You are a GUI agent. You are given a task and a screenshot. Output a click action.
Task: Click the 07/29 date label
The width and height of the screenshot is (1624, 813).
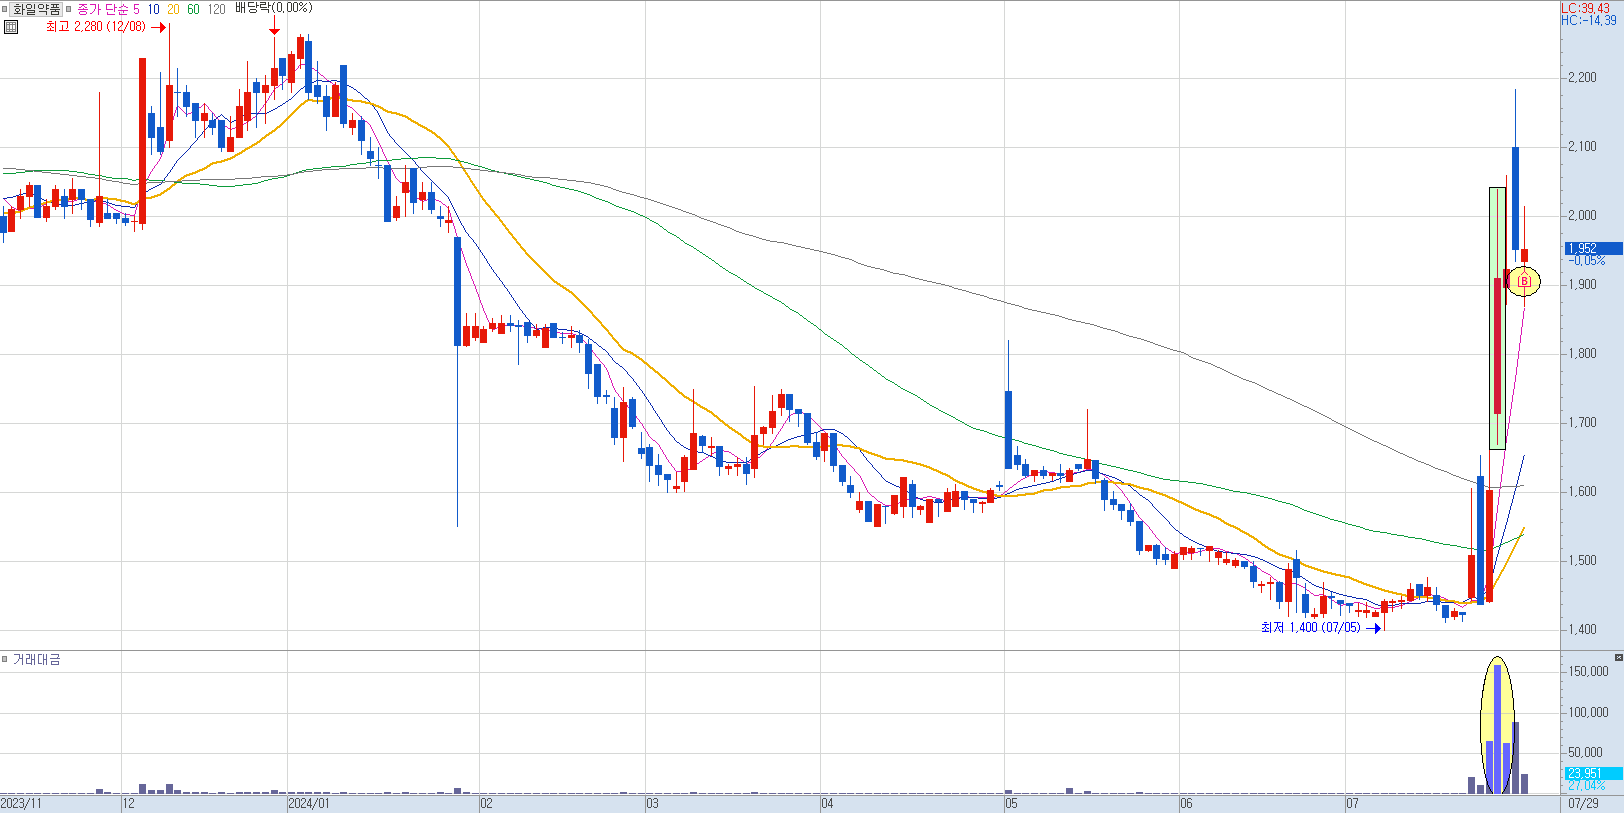pos(1583,803)
